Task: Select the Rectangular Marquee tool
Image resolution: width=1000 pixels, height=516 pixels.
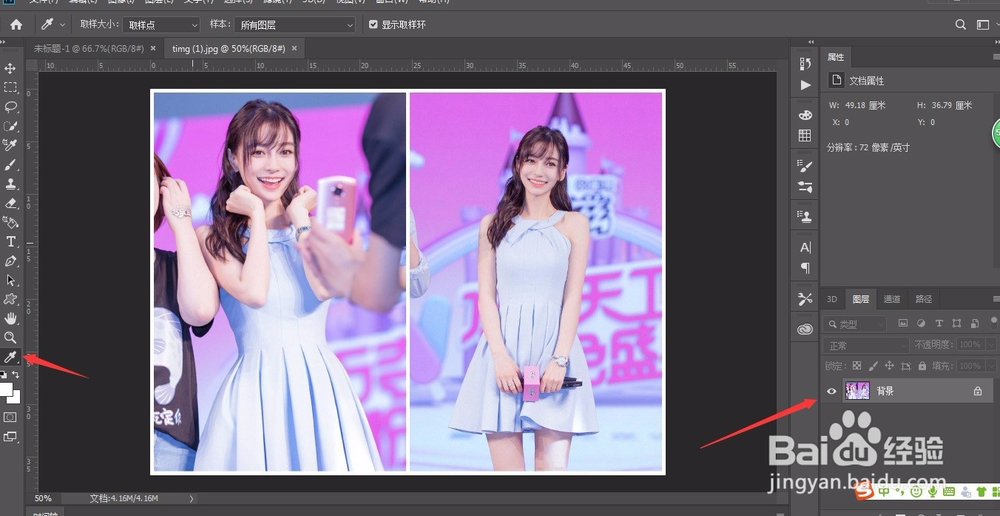Action: pos(10,87)
